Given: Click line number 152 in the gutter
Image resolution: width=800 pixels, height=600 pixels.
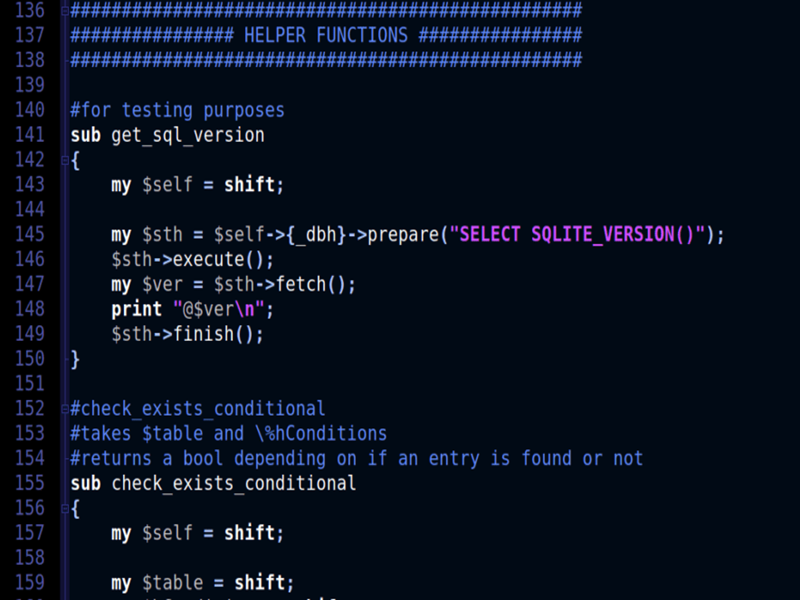Looking at the screenshot, I should pyautogui.click(x=30, y=408).
